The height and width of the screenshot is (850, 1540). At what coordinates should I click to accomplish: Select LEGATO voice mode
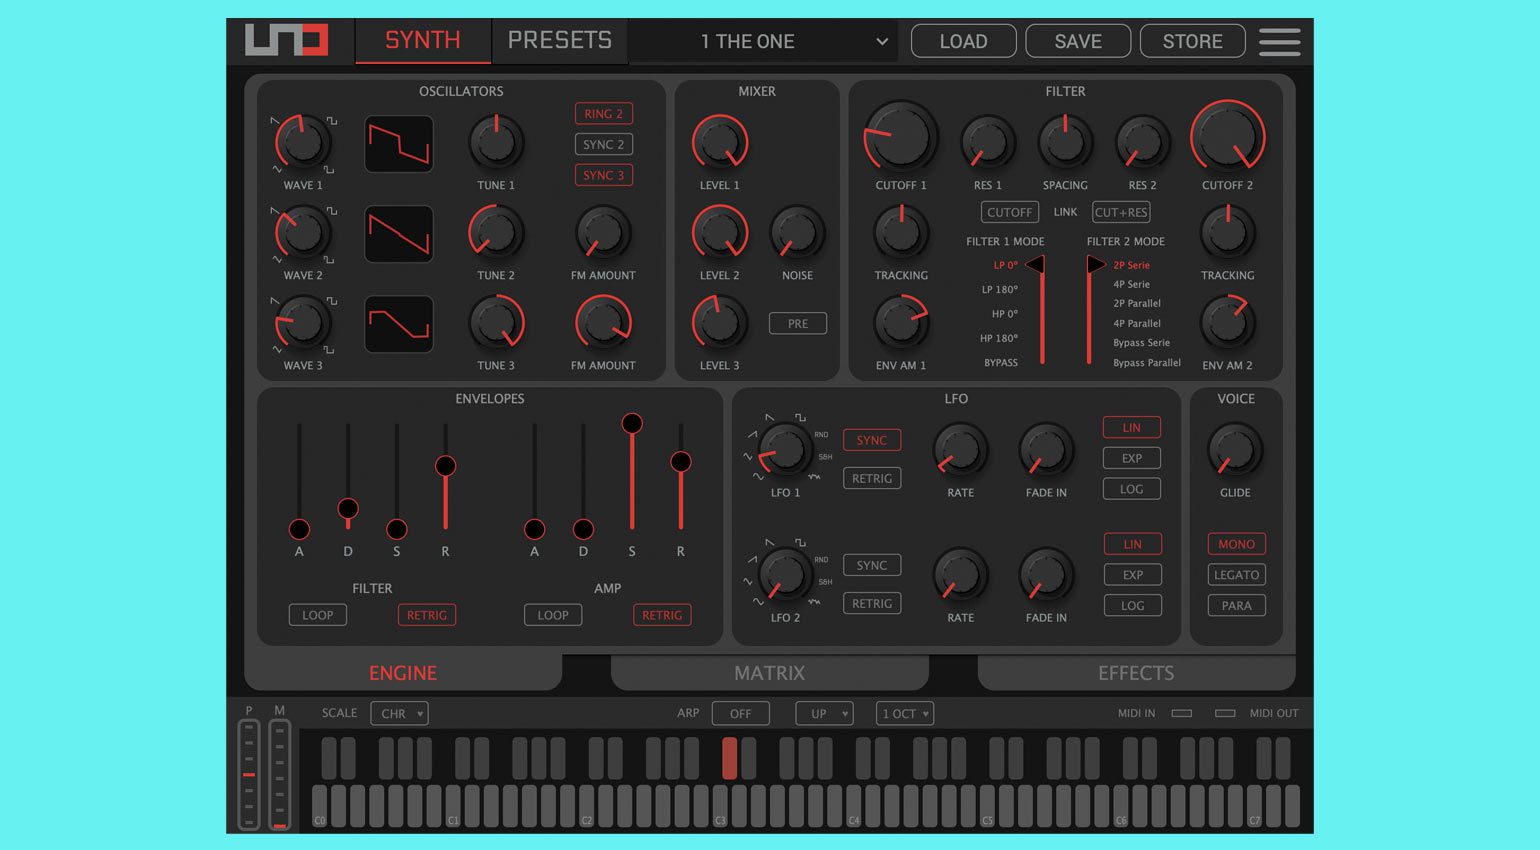pos(1237,575)
